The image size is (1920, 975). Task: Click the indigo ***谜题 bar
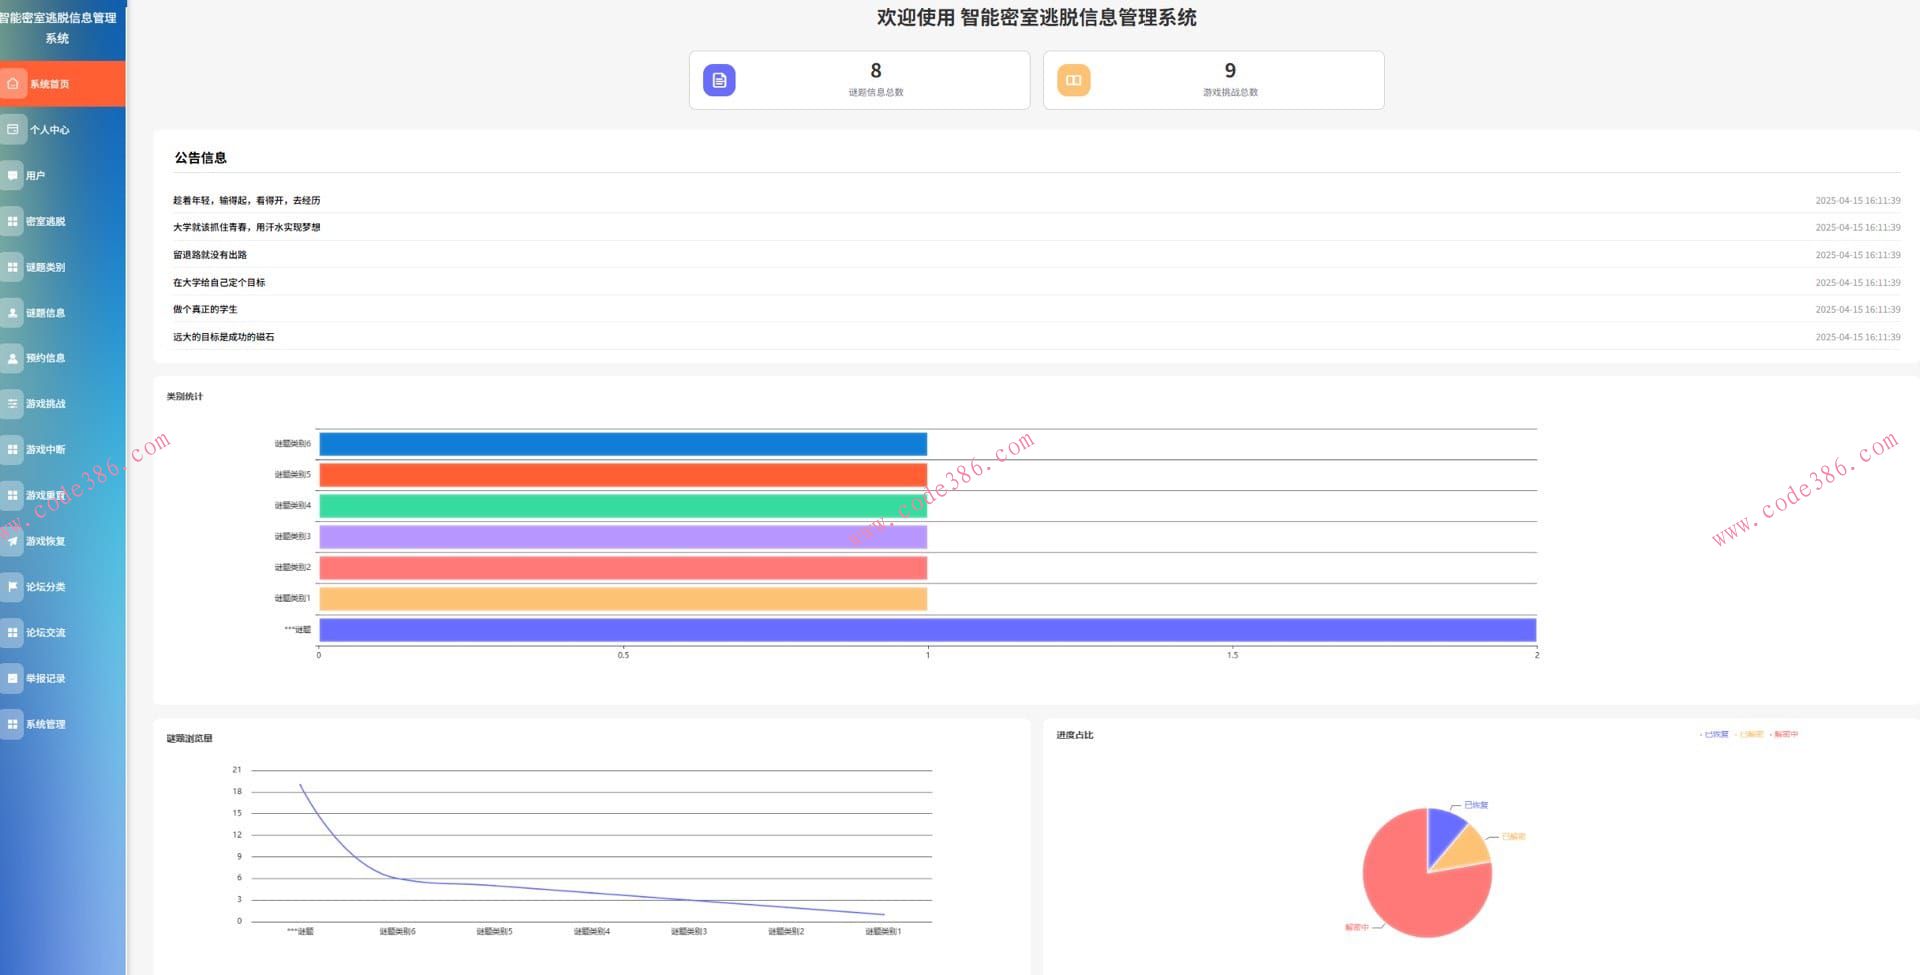(x=928, y=630)
